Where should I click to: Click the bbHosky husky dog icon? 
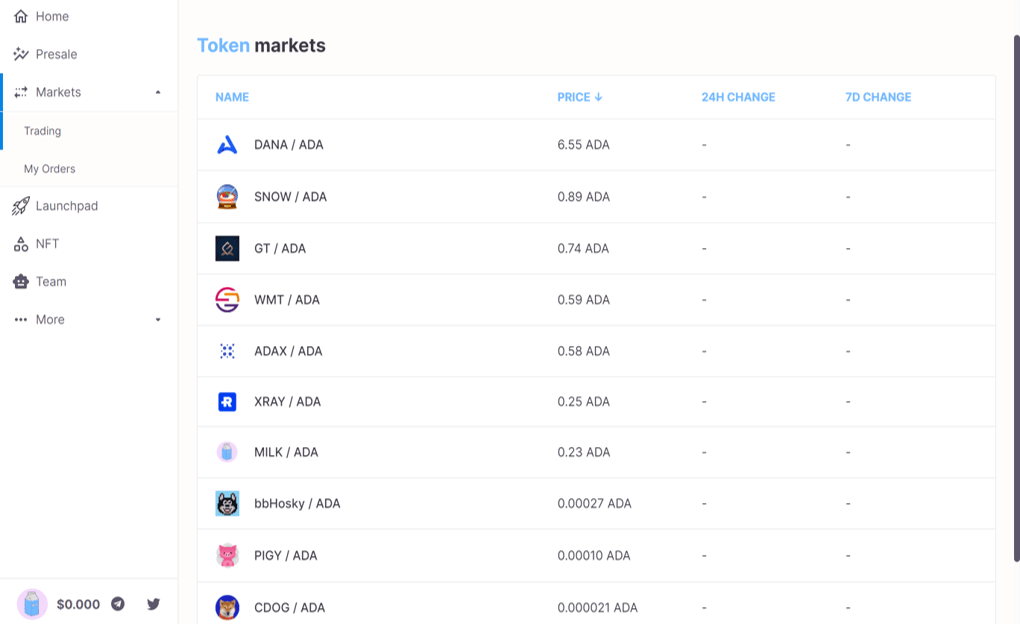[227, 504]
